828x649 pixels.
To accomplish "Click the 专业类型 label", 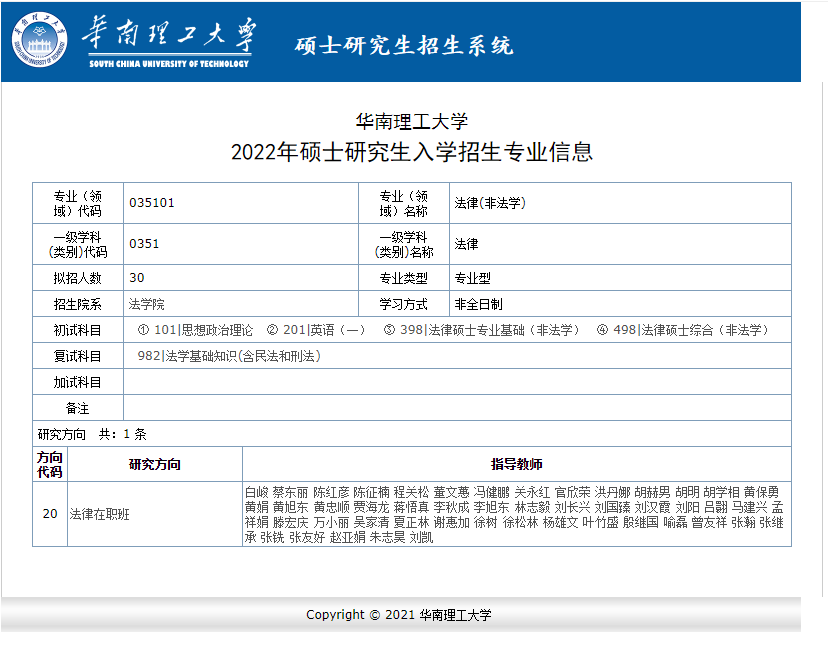I will [x=403, y=278].
